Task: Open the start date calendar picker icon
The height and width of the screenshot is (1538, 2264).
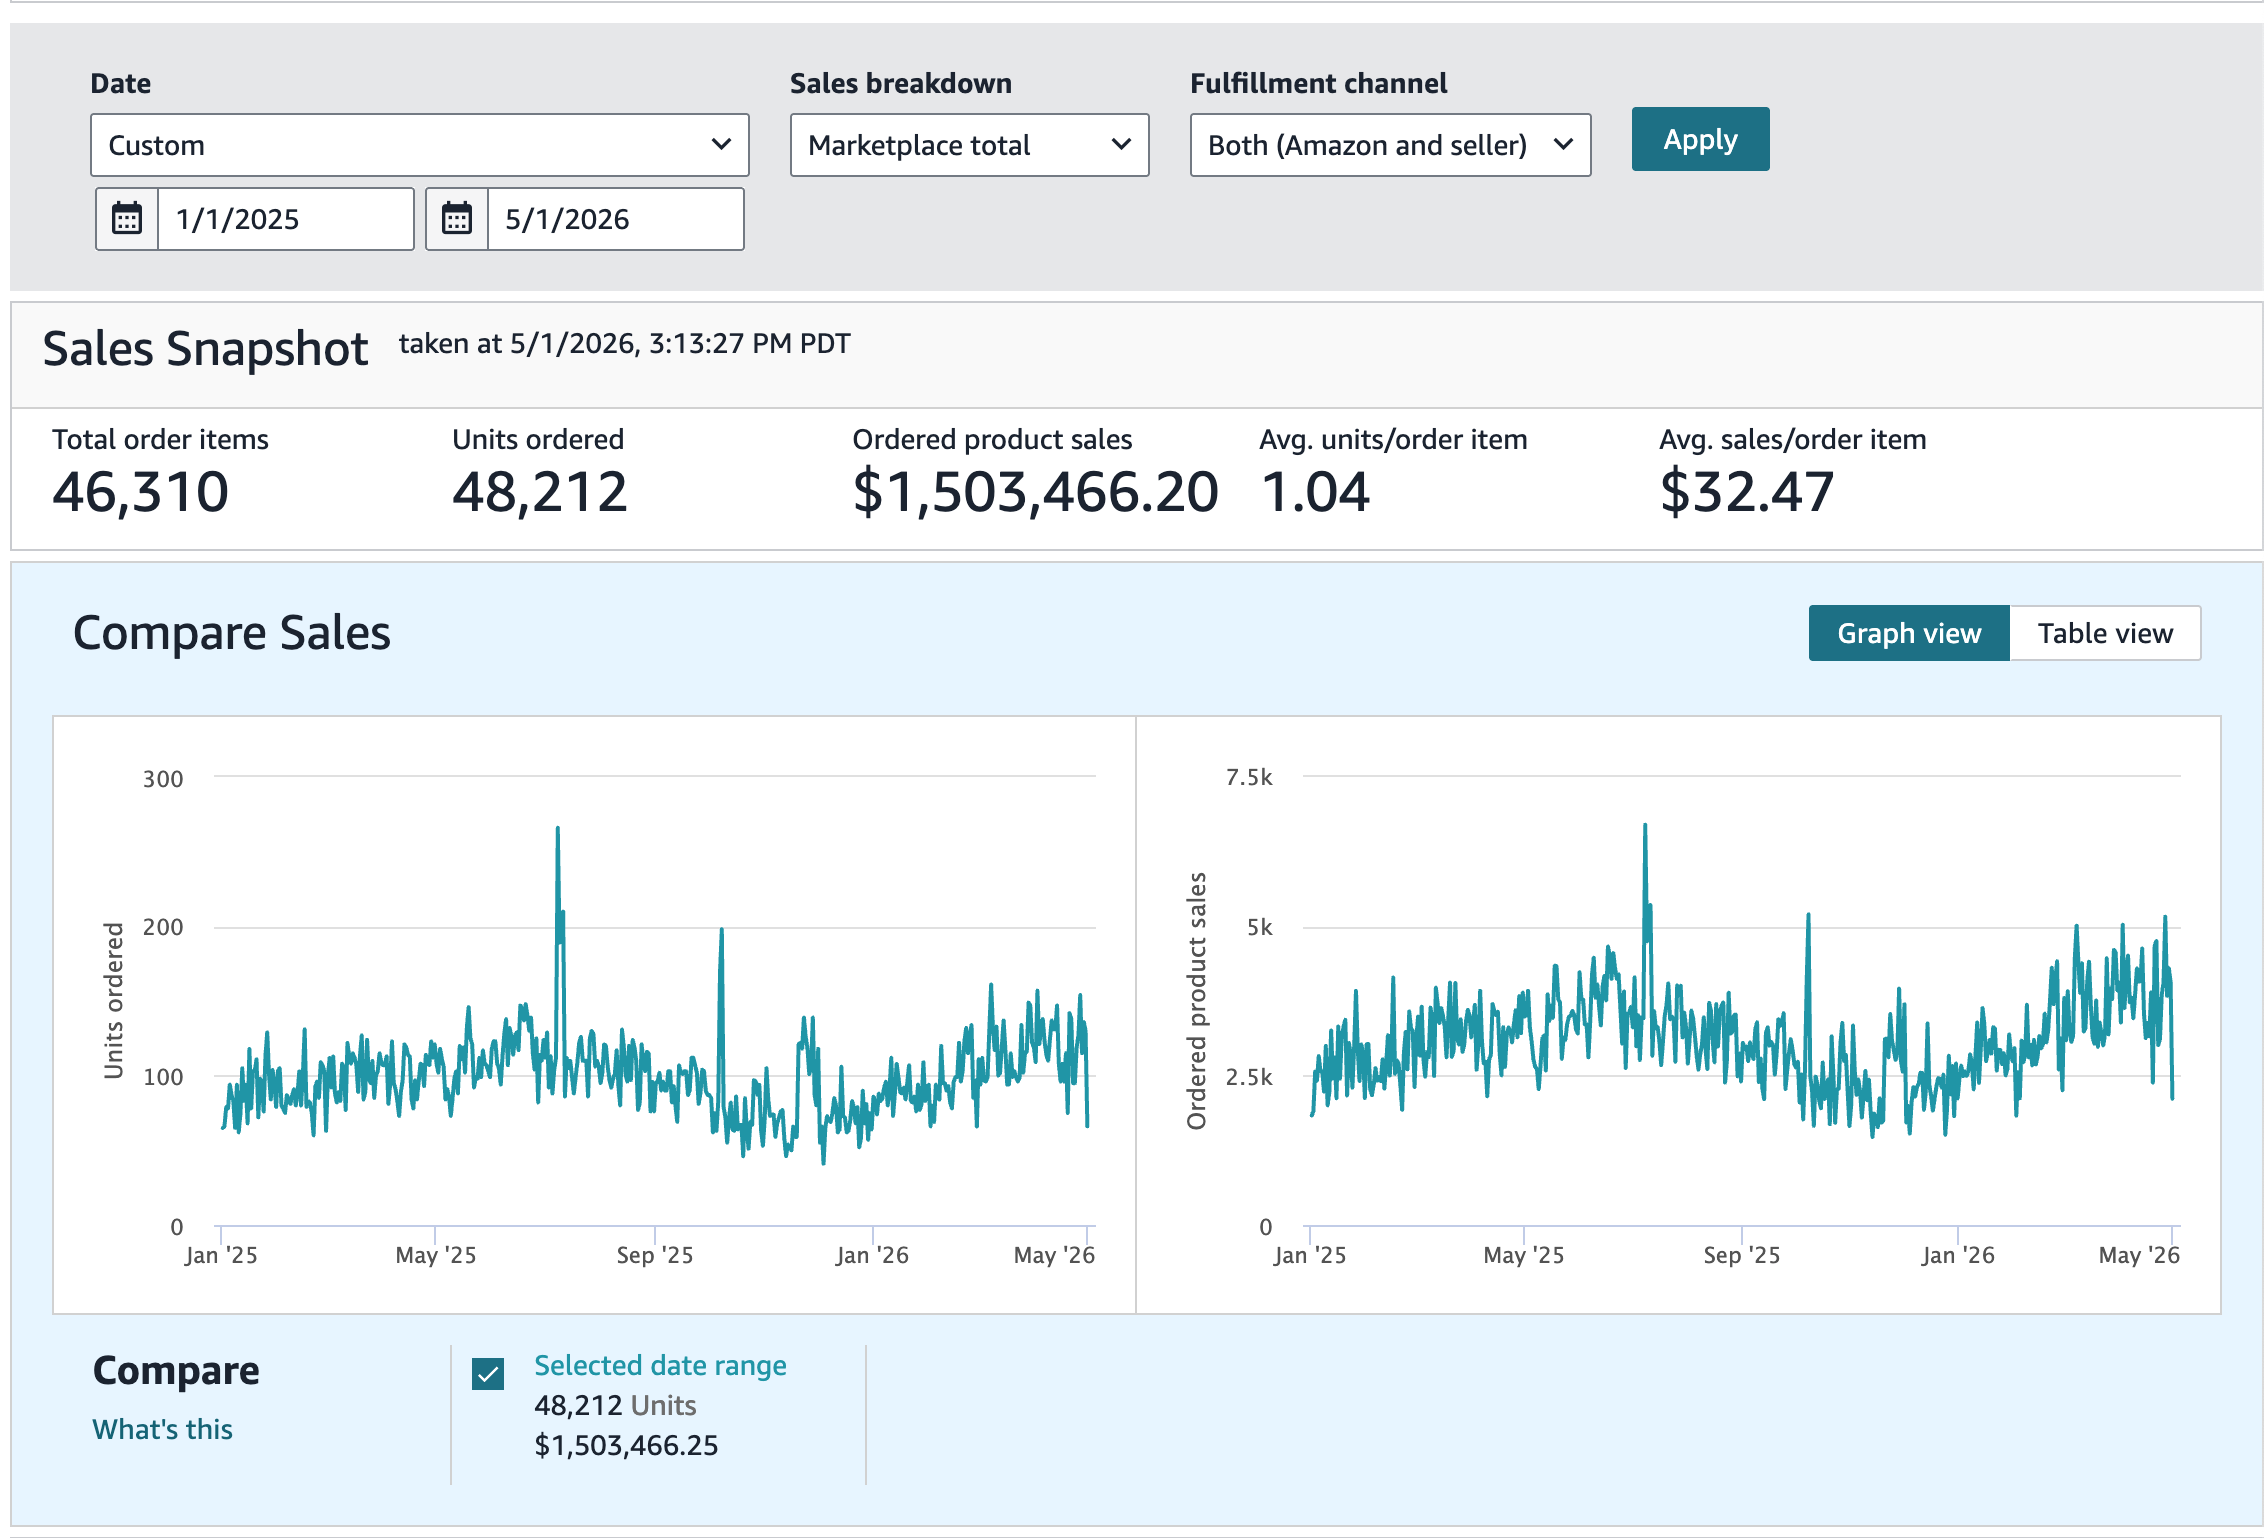Action: (x=127, y=219)
